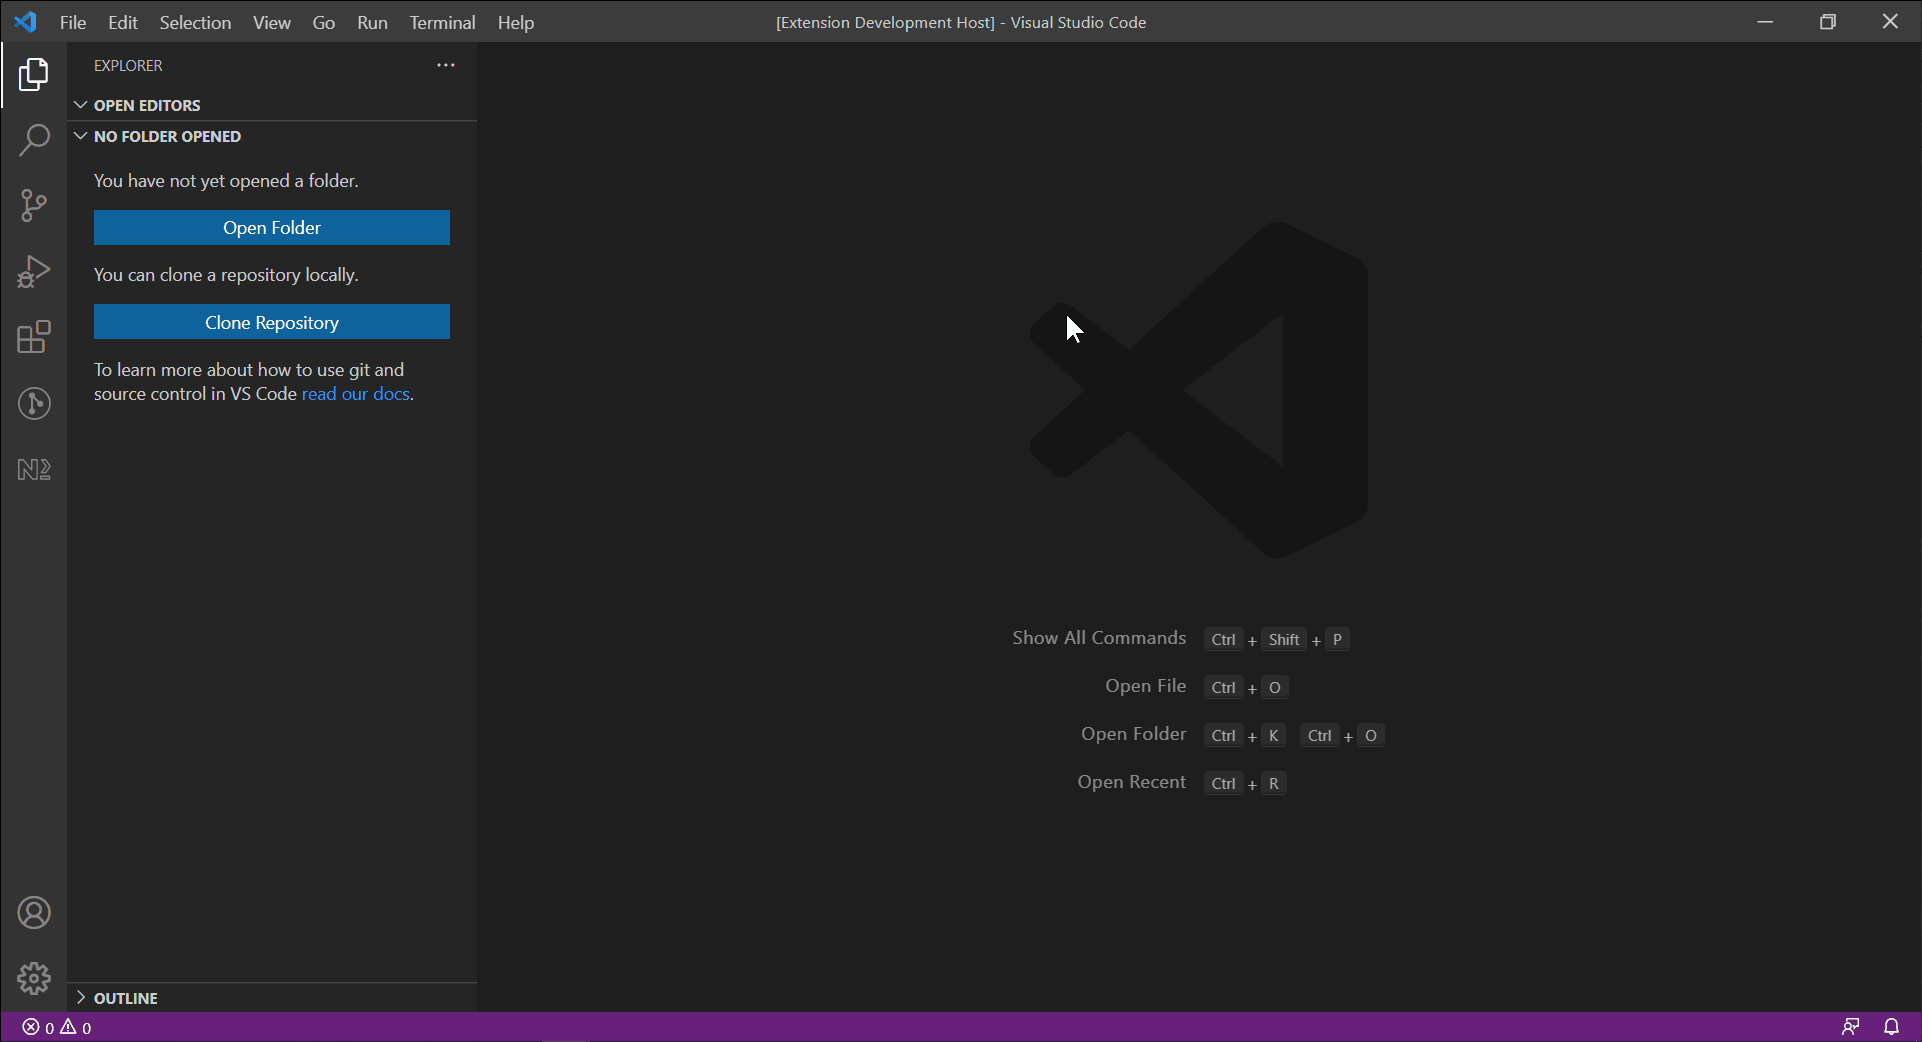Screen dimensions: 1922x1042
Task: Open the Terminal menu
Action: coord(442,22)
